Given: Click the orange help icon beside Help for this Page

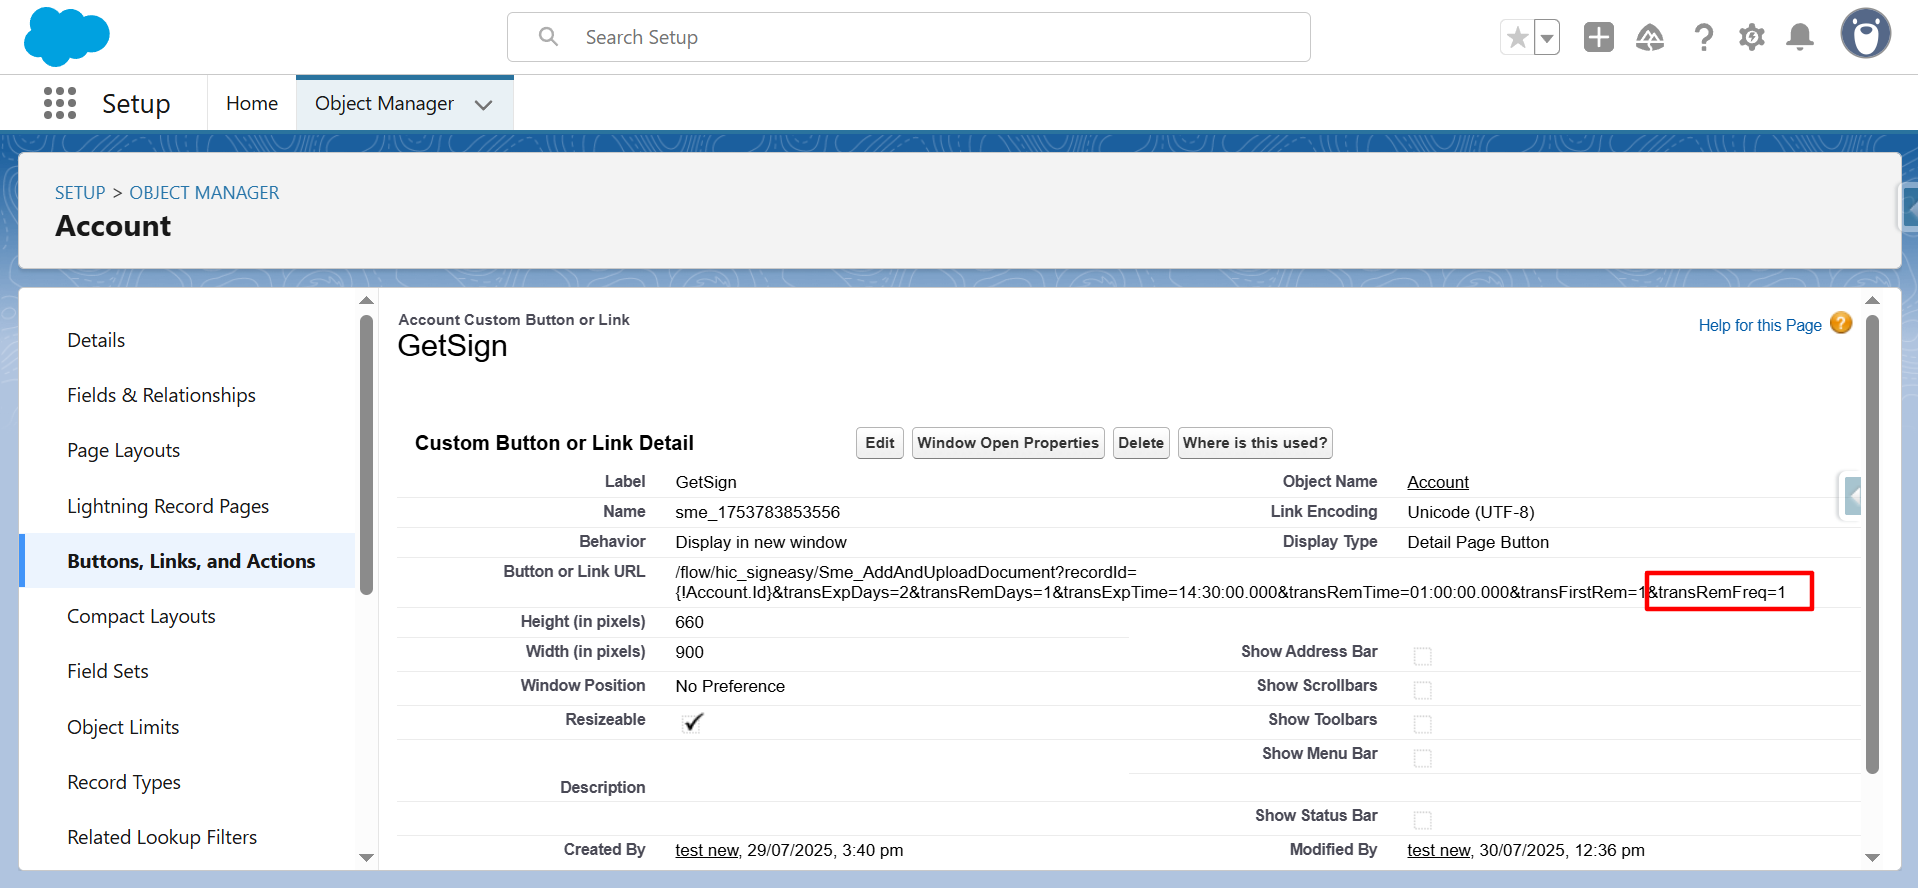Looking at the screenshot, I should pyautogui.click(x=1841, y=323).
